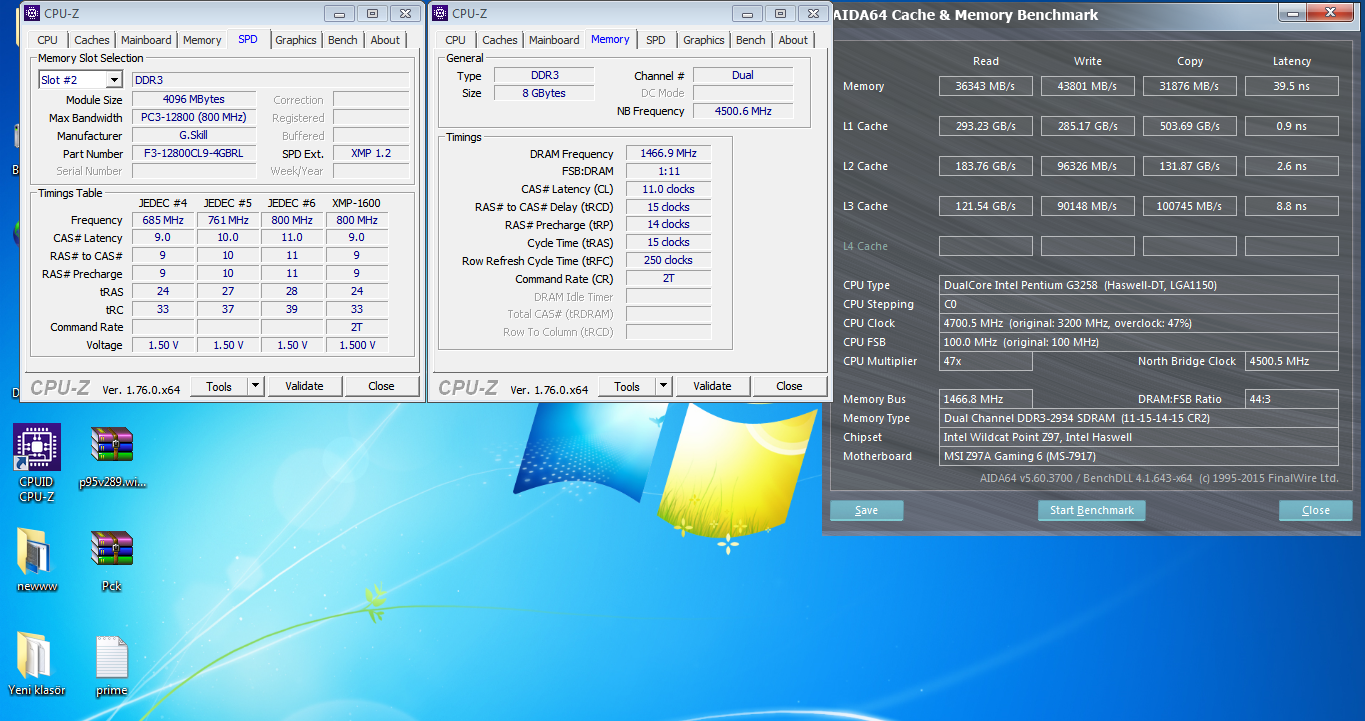The image size is (1365, 721).
Task: Click the Tools button in the Memory CPU-Z window
Action: click(x=627, y=386)
